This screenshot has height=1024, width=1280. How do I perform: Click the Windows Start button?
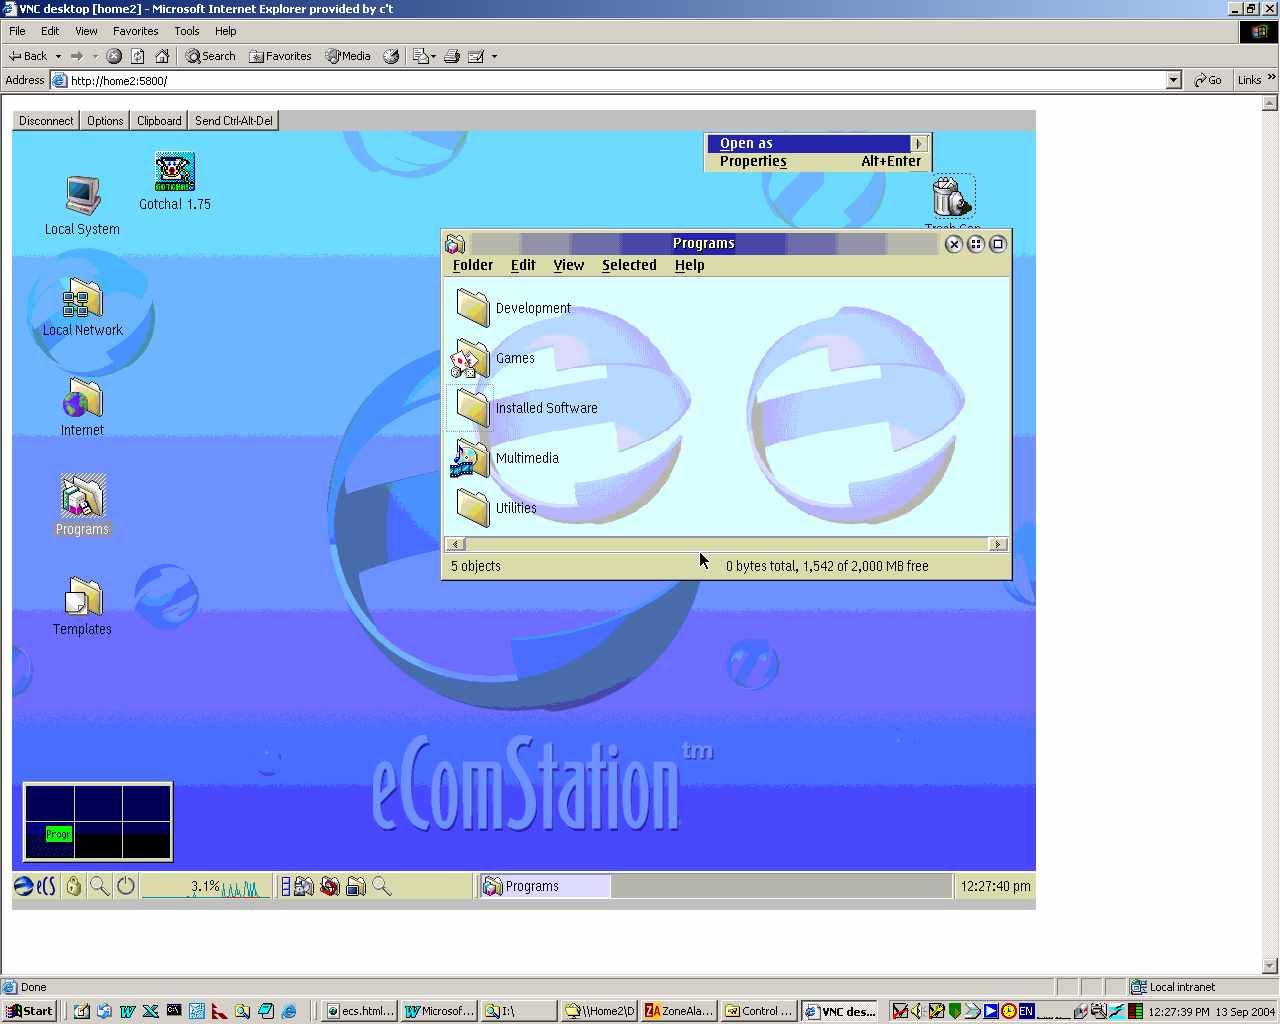pyautogui.click(x=29, y=1011)
